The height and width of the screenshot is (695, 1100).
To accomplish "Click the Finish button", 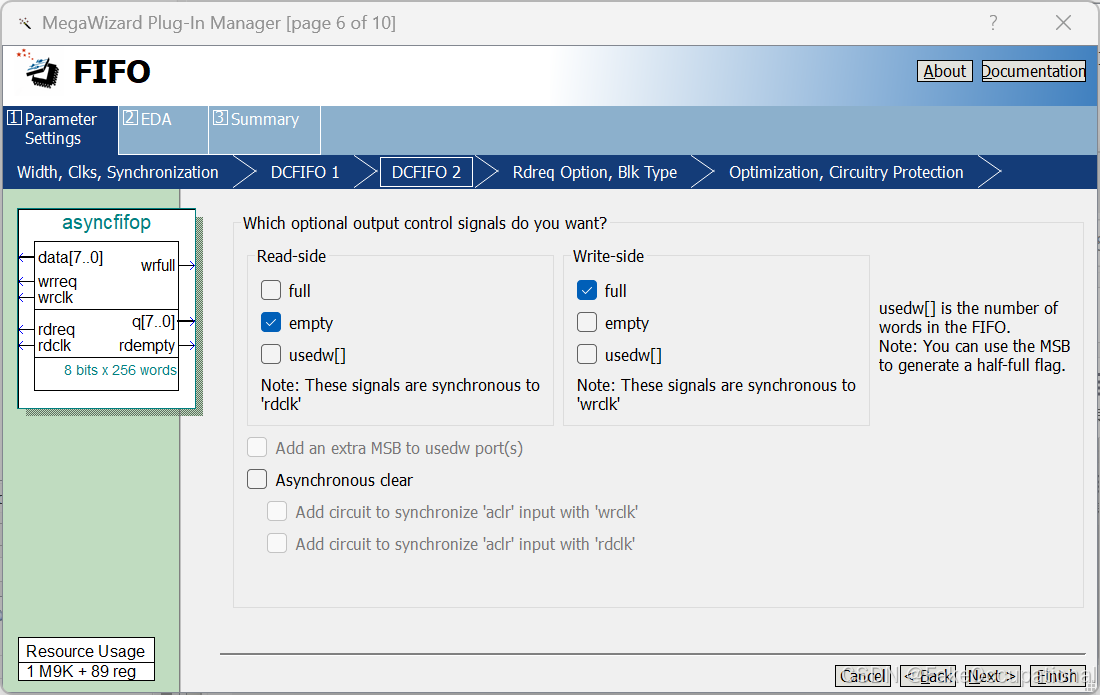I will point(1058,676).
